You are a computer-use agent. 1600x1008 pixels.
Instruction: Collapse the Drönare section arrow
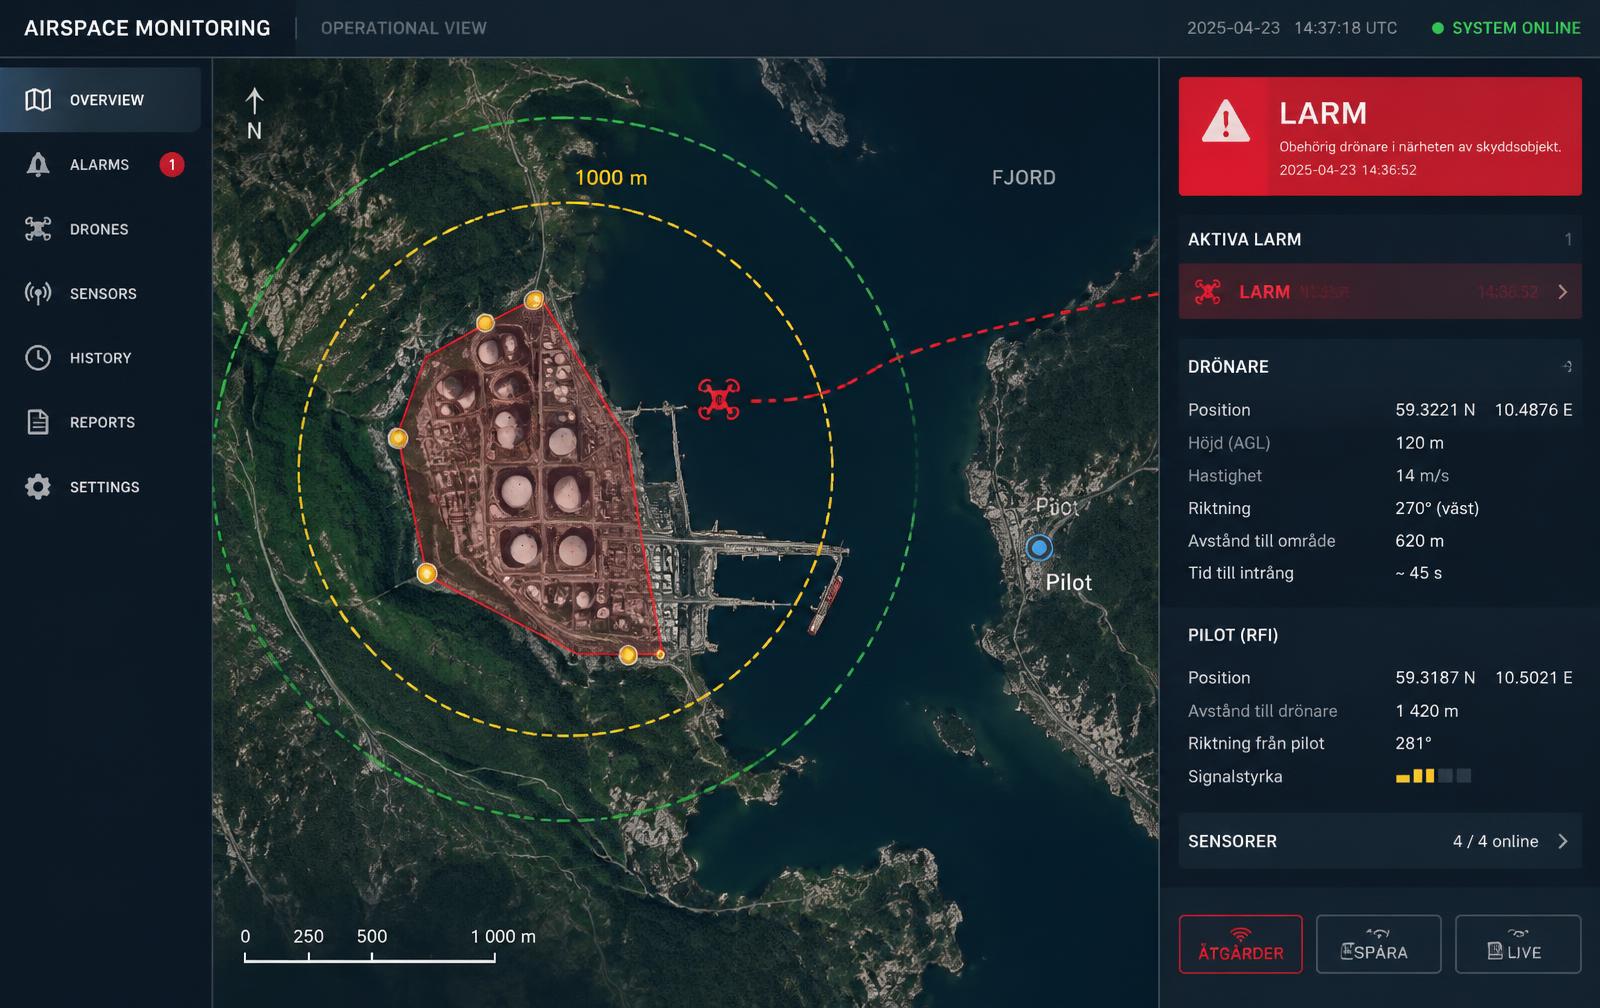[1567, 367]
